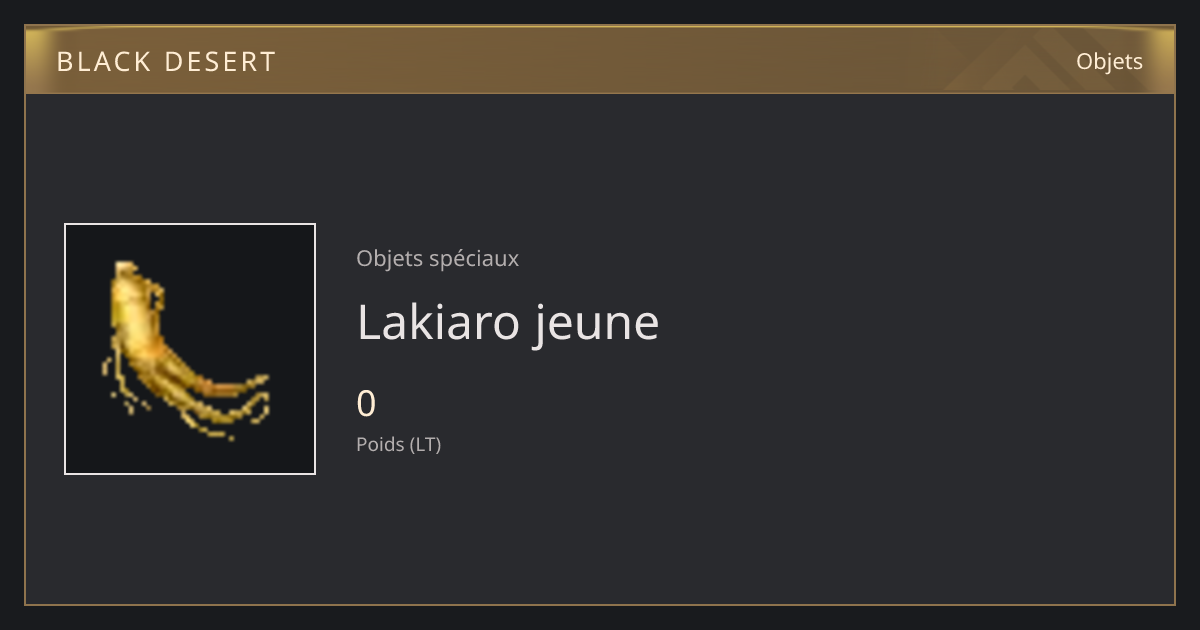
Task: Open the Objets spéciaux category
Action: click(x=437, y=258)
